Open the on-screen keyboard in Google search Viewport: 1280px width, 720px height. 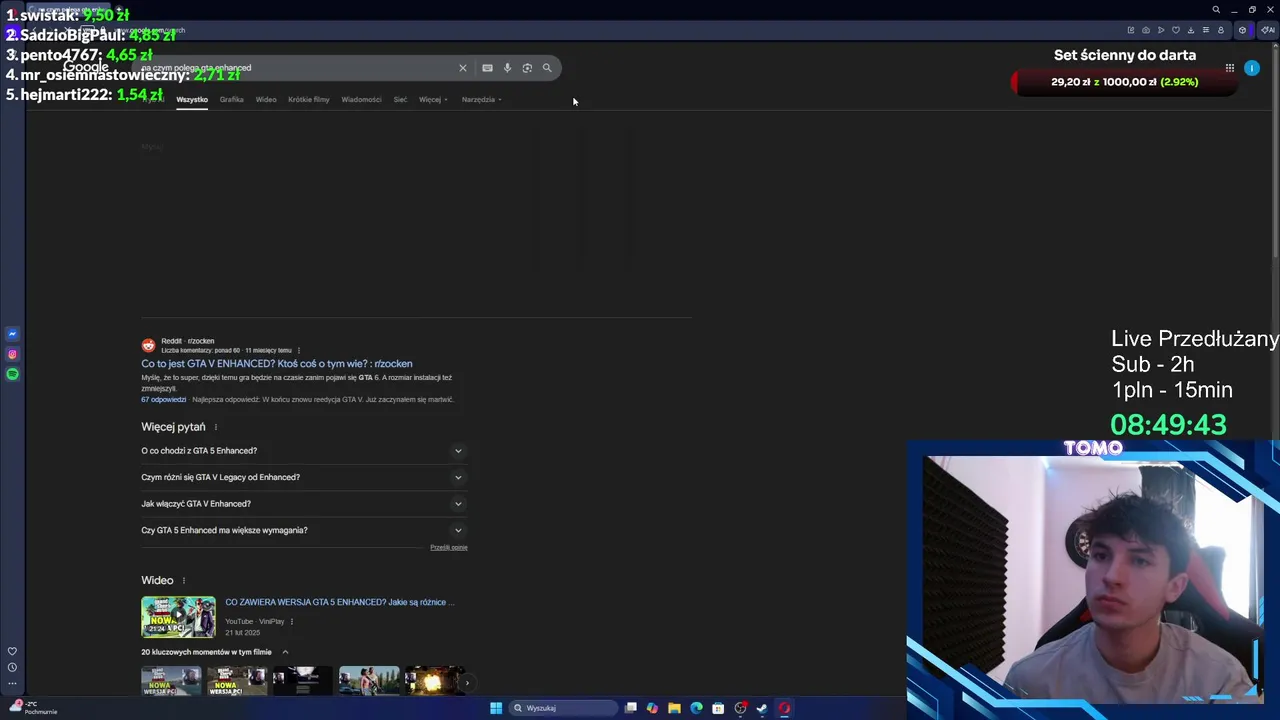(x=487, y=68)
